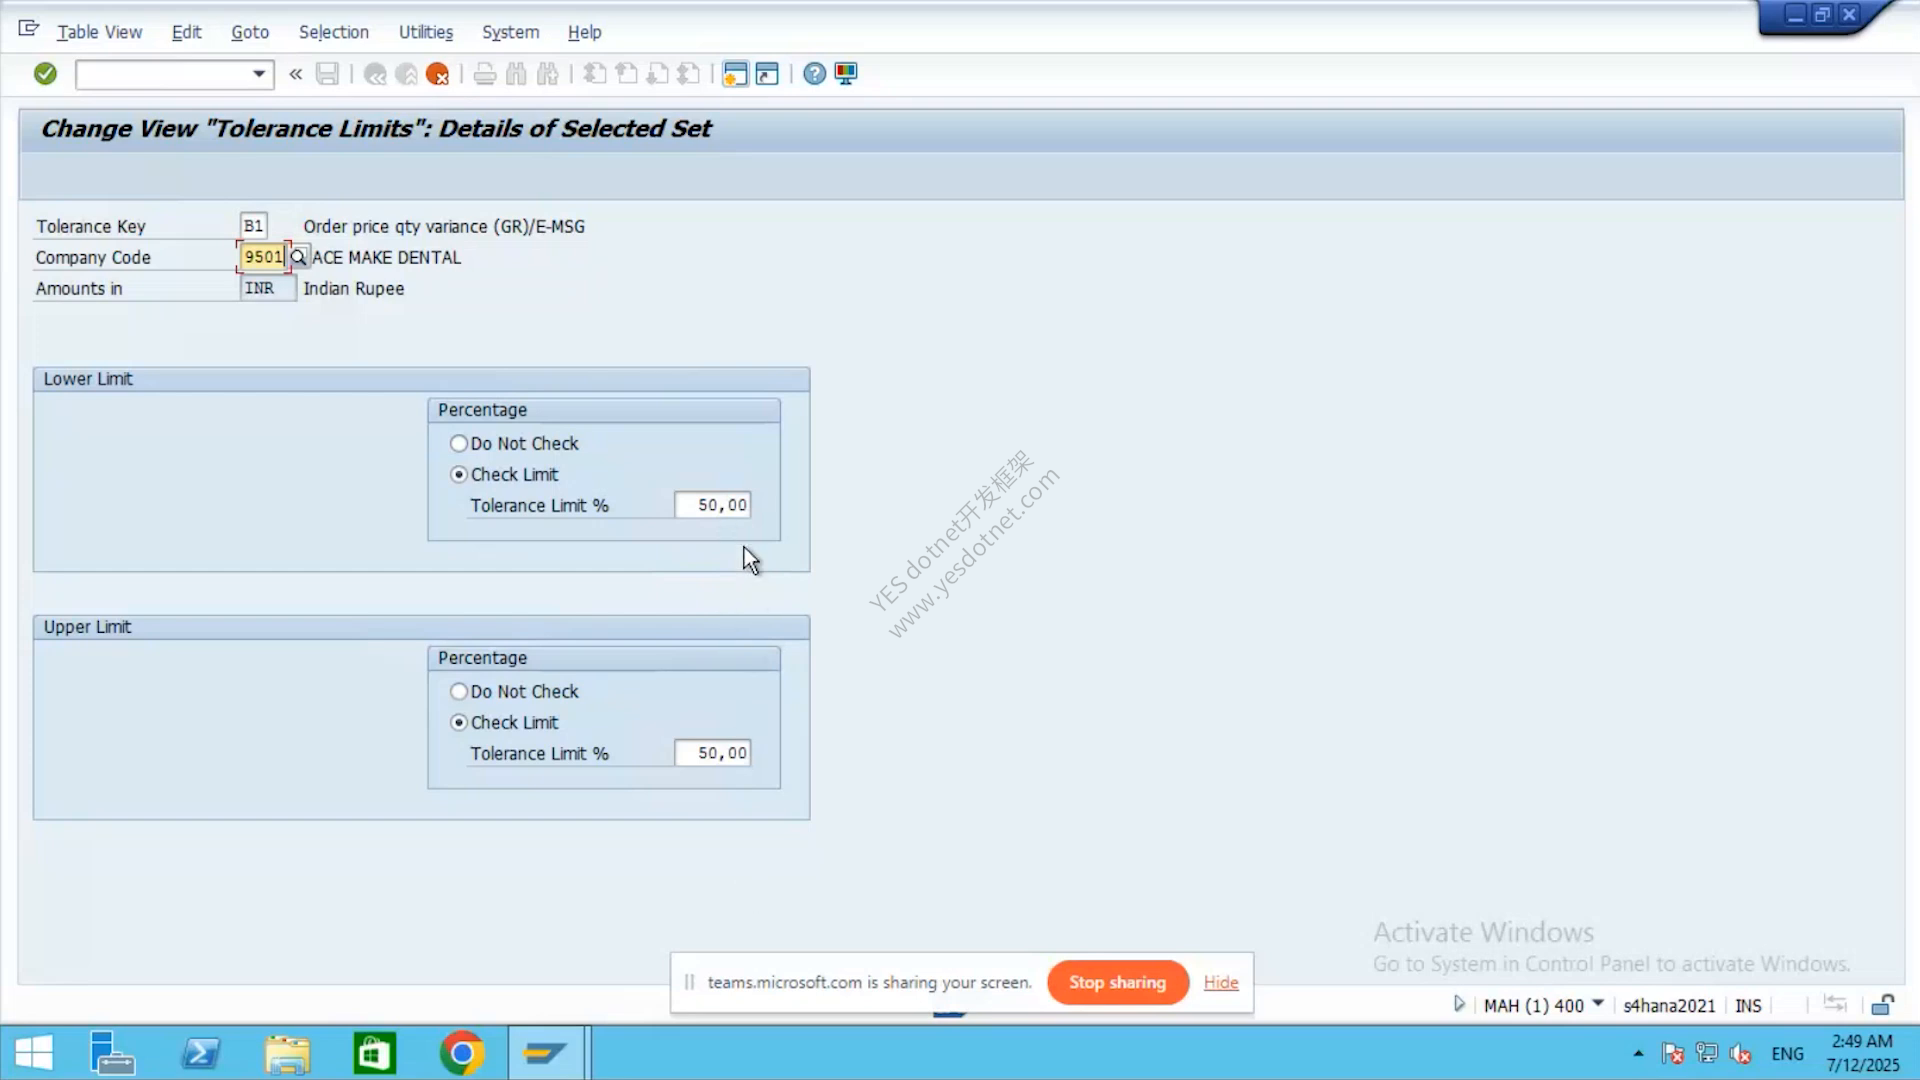This screenshot has width=1920, height=1080.
Task: Open the Help question mark icon
Action: (815, 74)
